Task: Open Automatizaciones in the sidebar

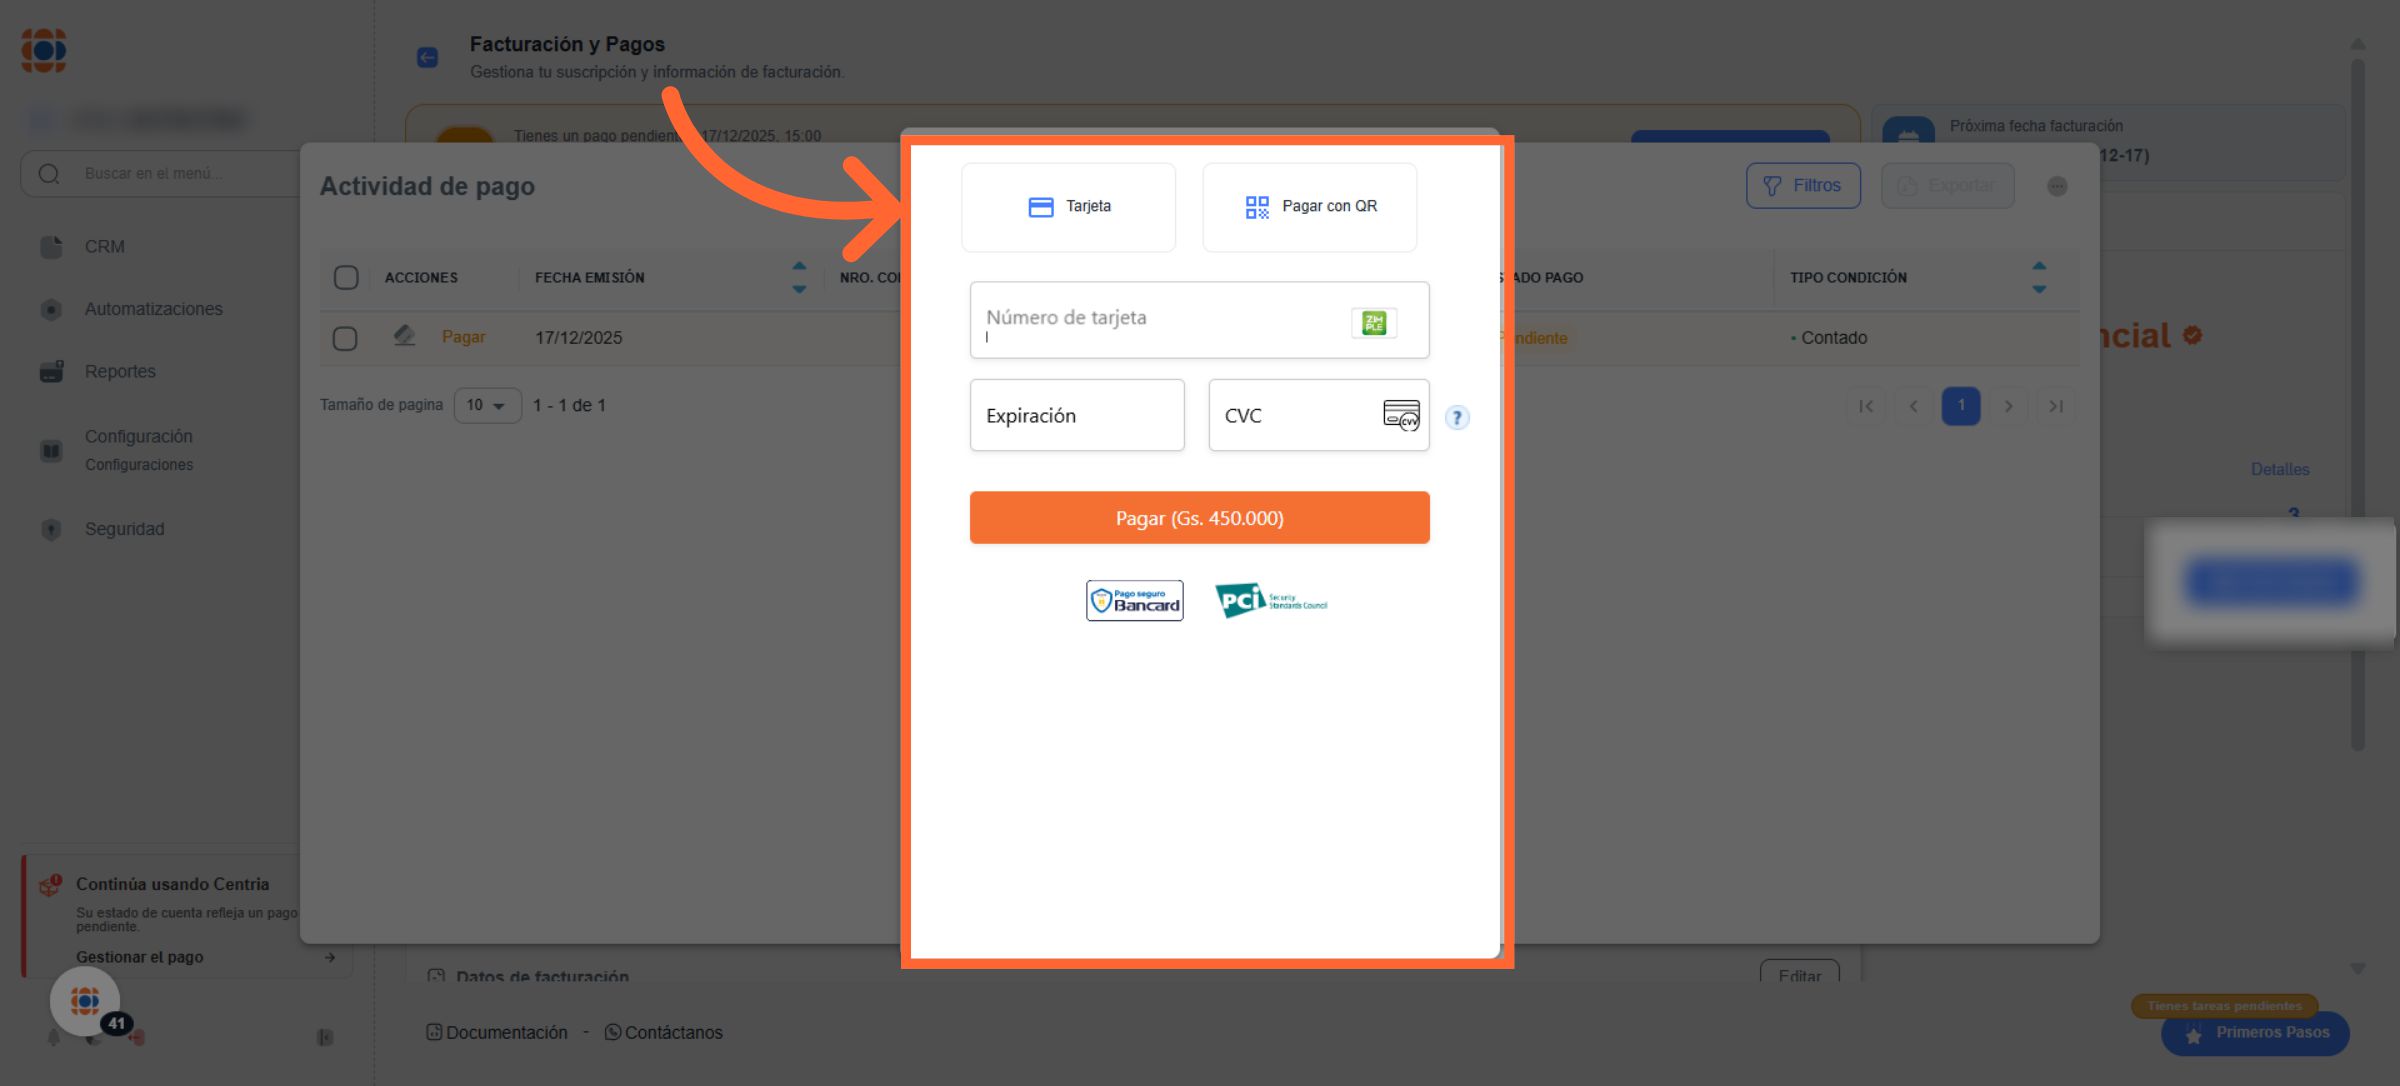Action: (153, 309)
